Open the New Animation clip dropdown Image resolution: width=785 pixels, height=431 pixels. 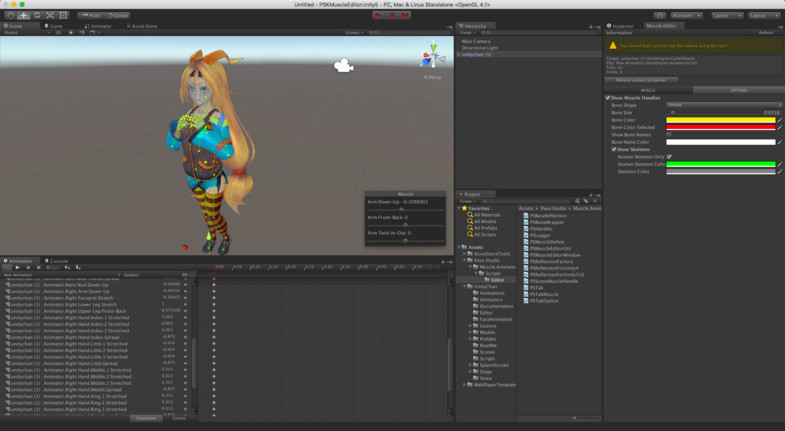coord(62,275)
